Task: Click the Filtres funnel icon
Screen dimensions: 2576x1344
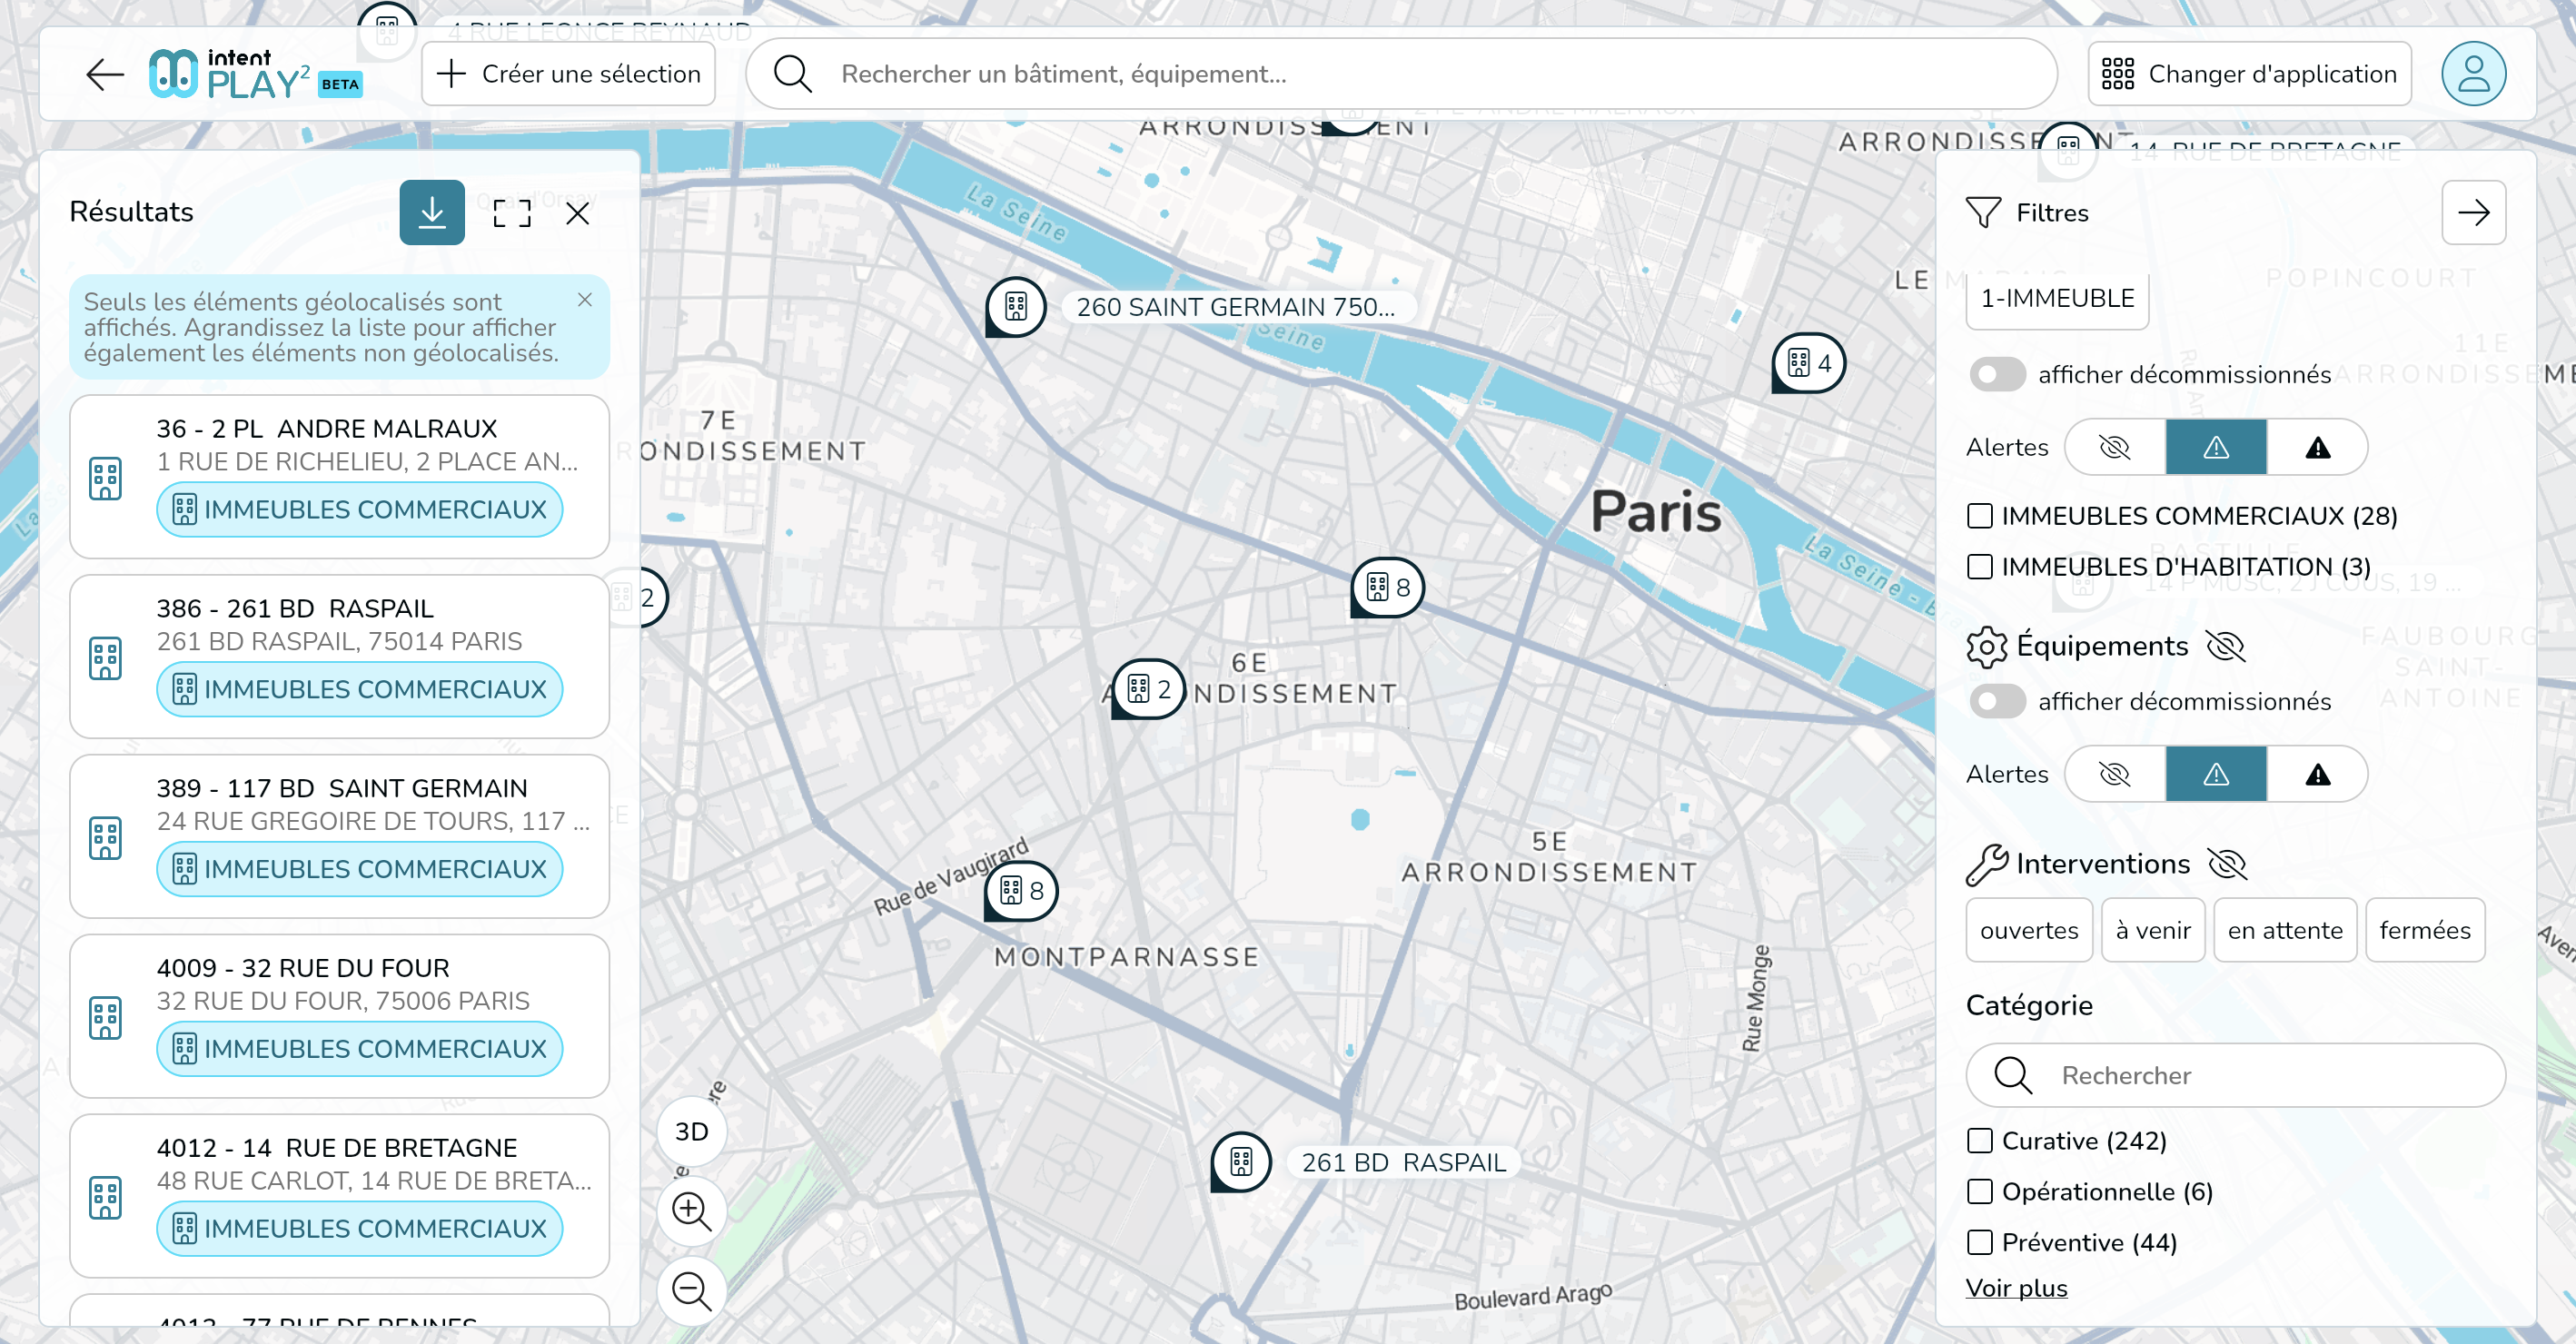Action: [x=1983, y=212]
